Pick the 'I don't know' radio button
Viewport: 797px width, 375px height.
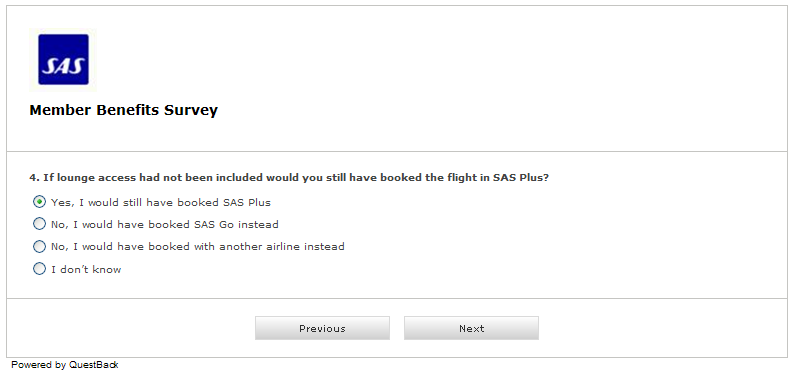pos(39,268)
